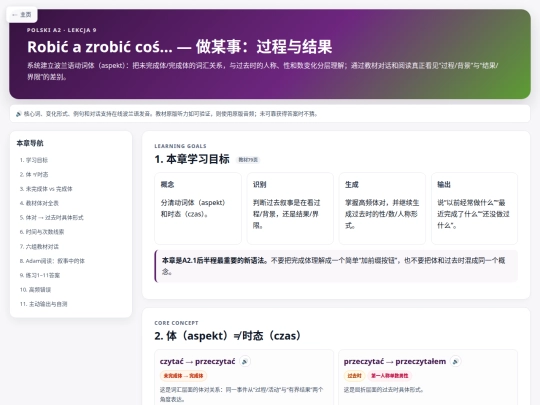
Task: Go back via the 主页 button
Action: [22, 15]
